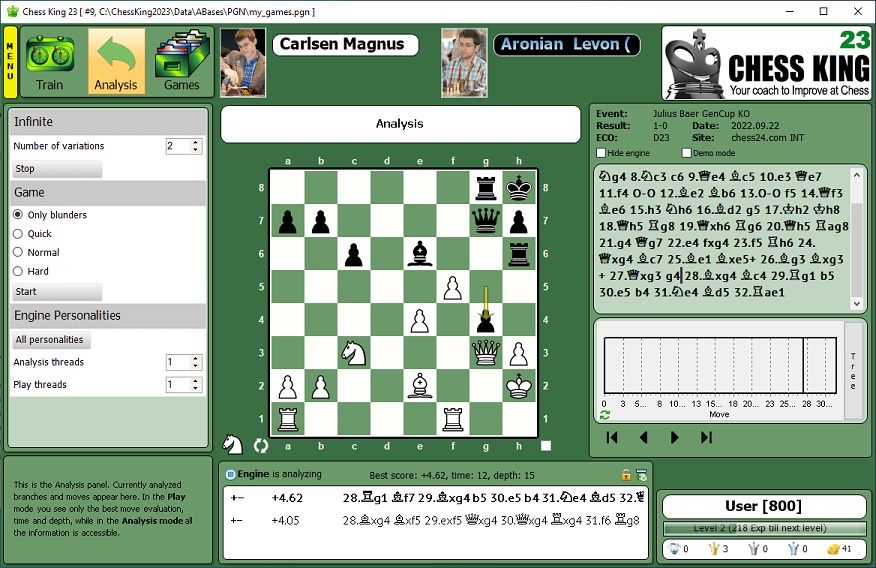Click the Start game analysis button

point(57,292)
